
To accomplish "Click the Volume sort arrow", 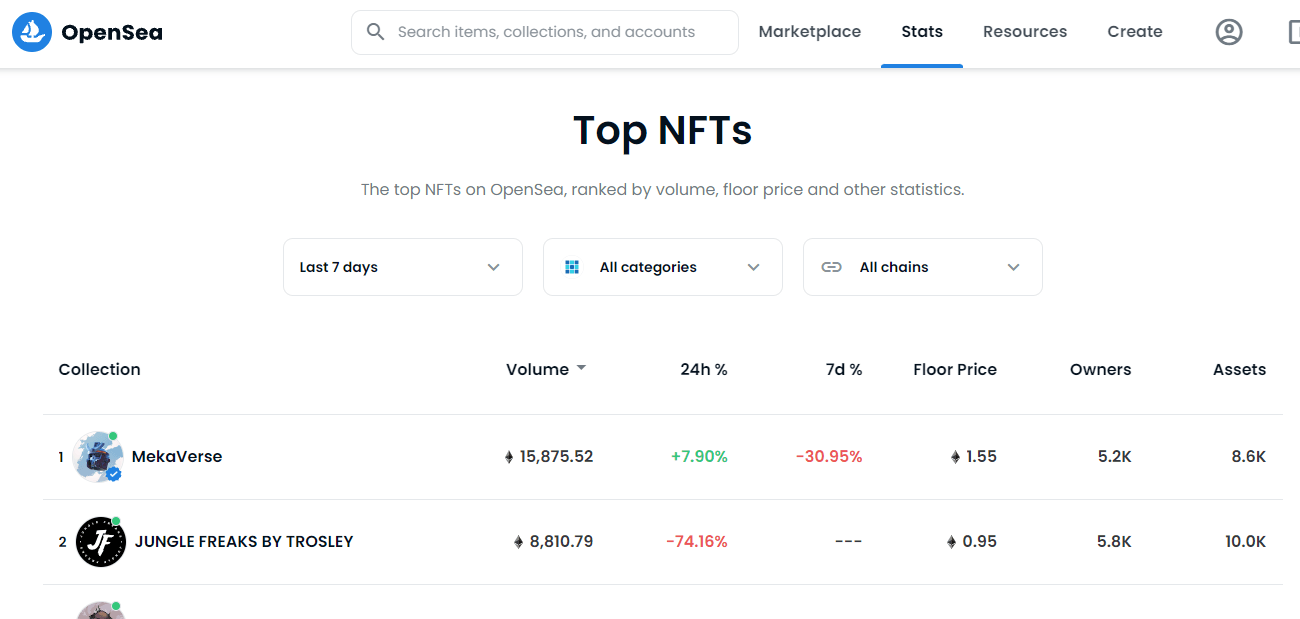I will tap(581, 368).
